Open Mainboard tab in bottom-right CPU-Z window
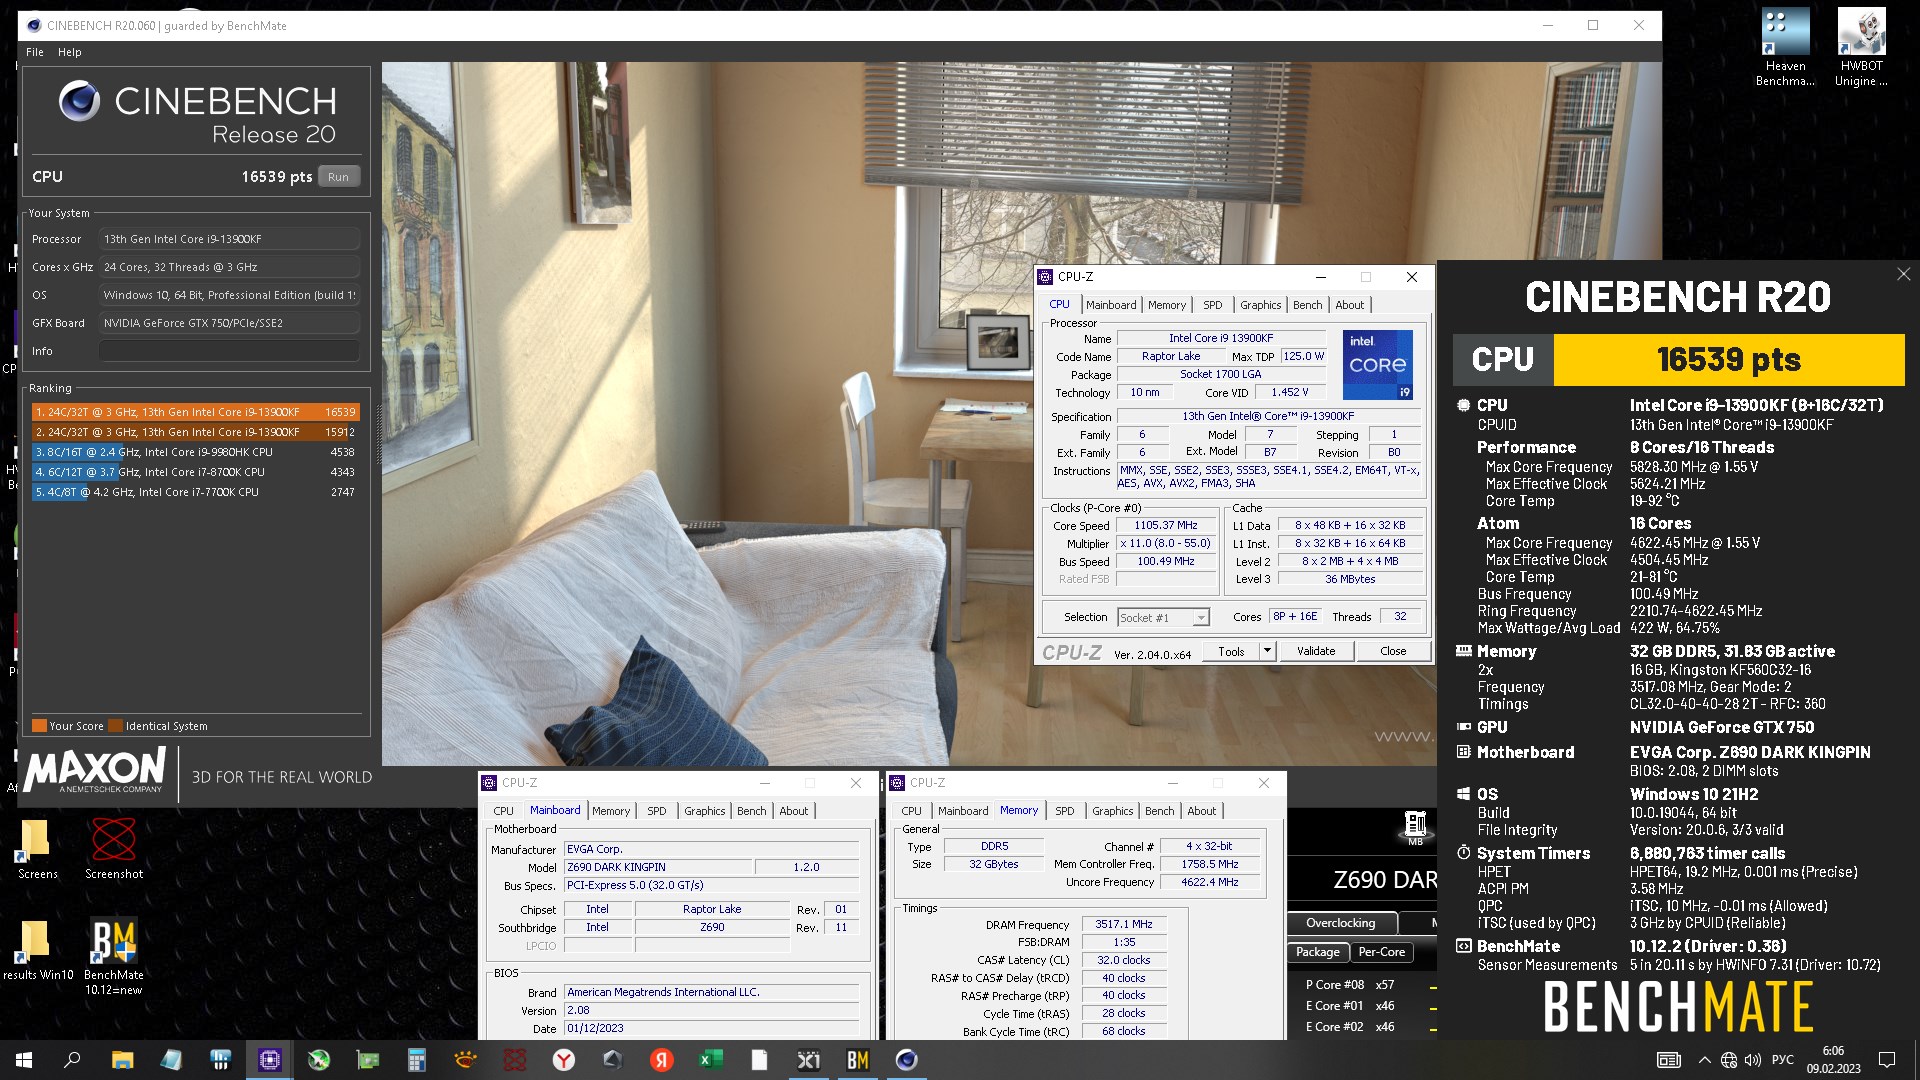Screen dimensions: 1920x1080 pos(963,811)
